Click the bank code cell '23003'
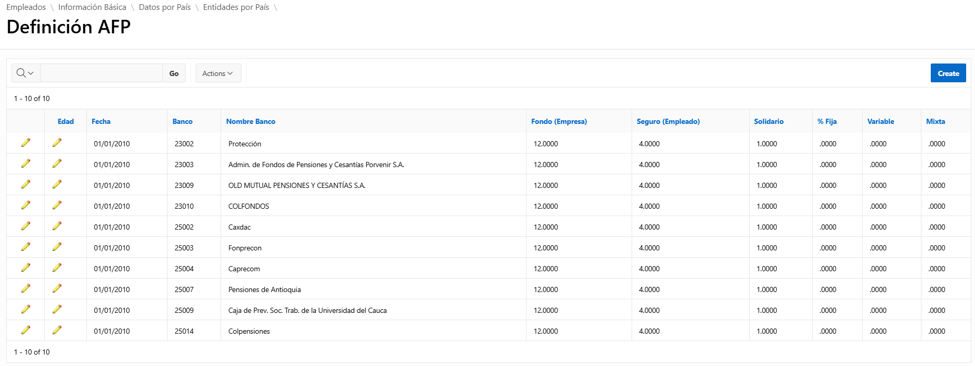The height and width of the screenshot is (366, 975). pos(185,165)
